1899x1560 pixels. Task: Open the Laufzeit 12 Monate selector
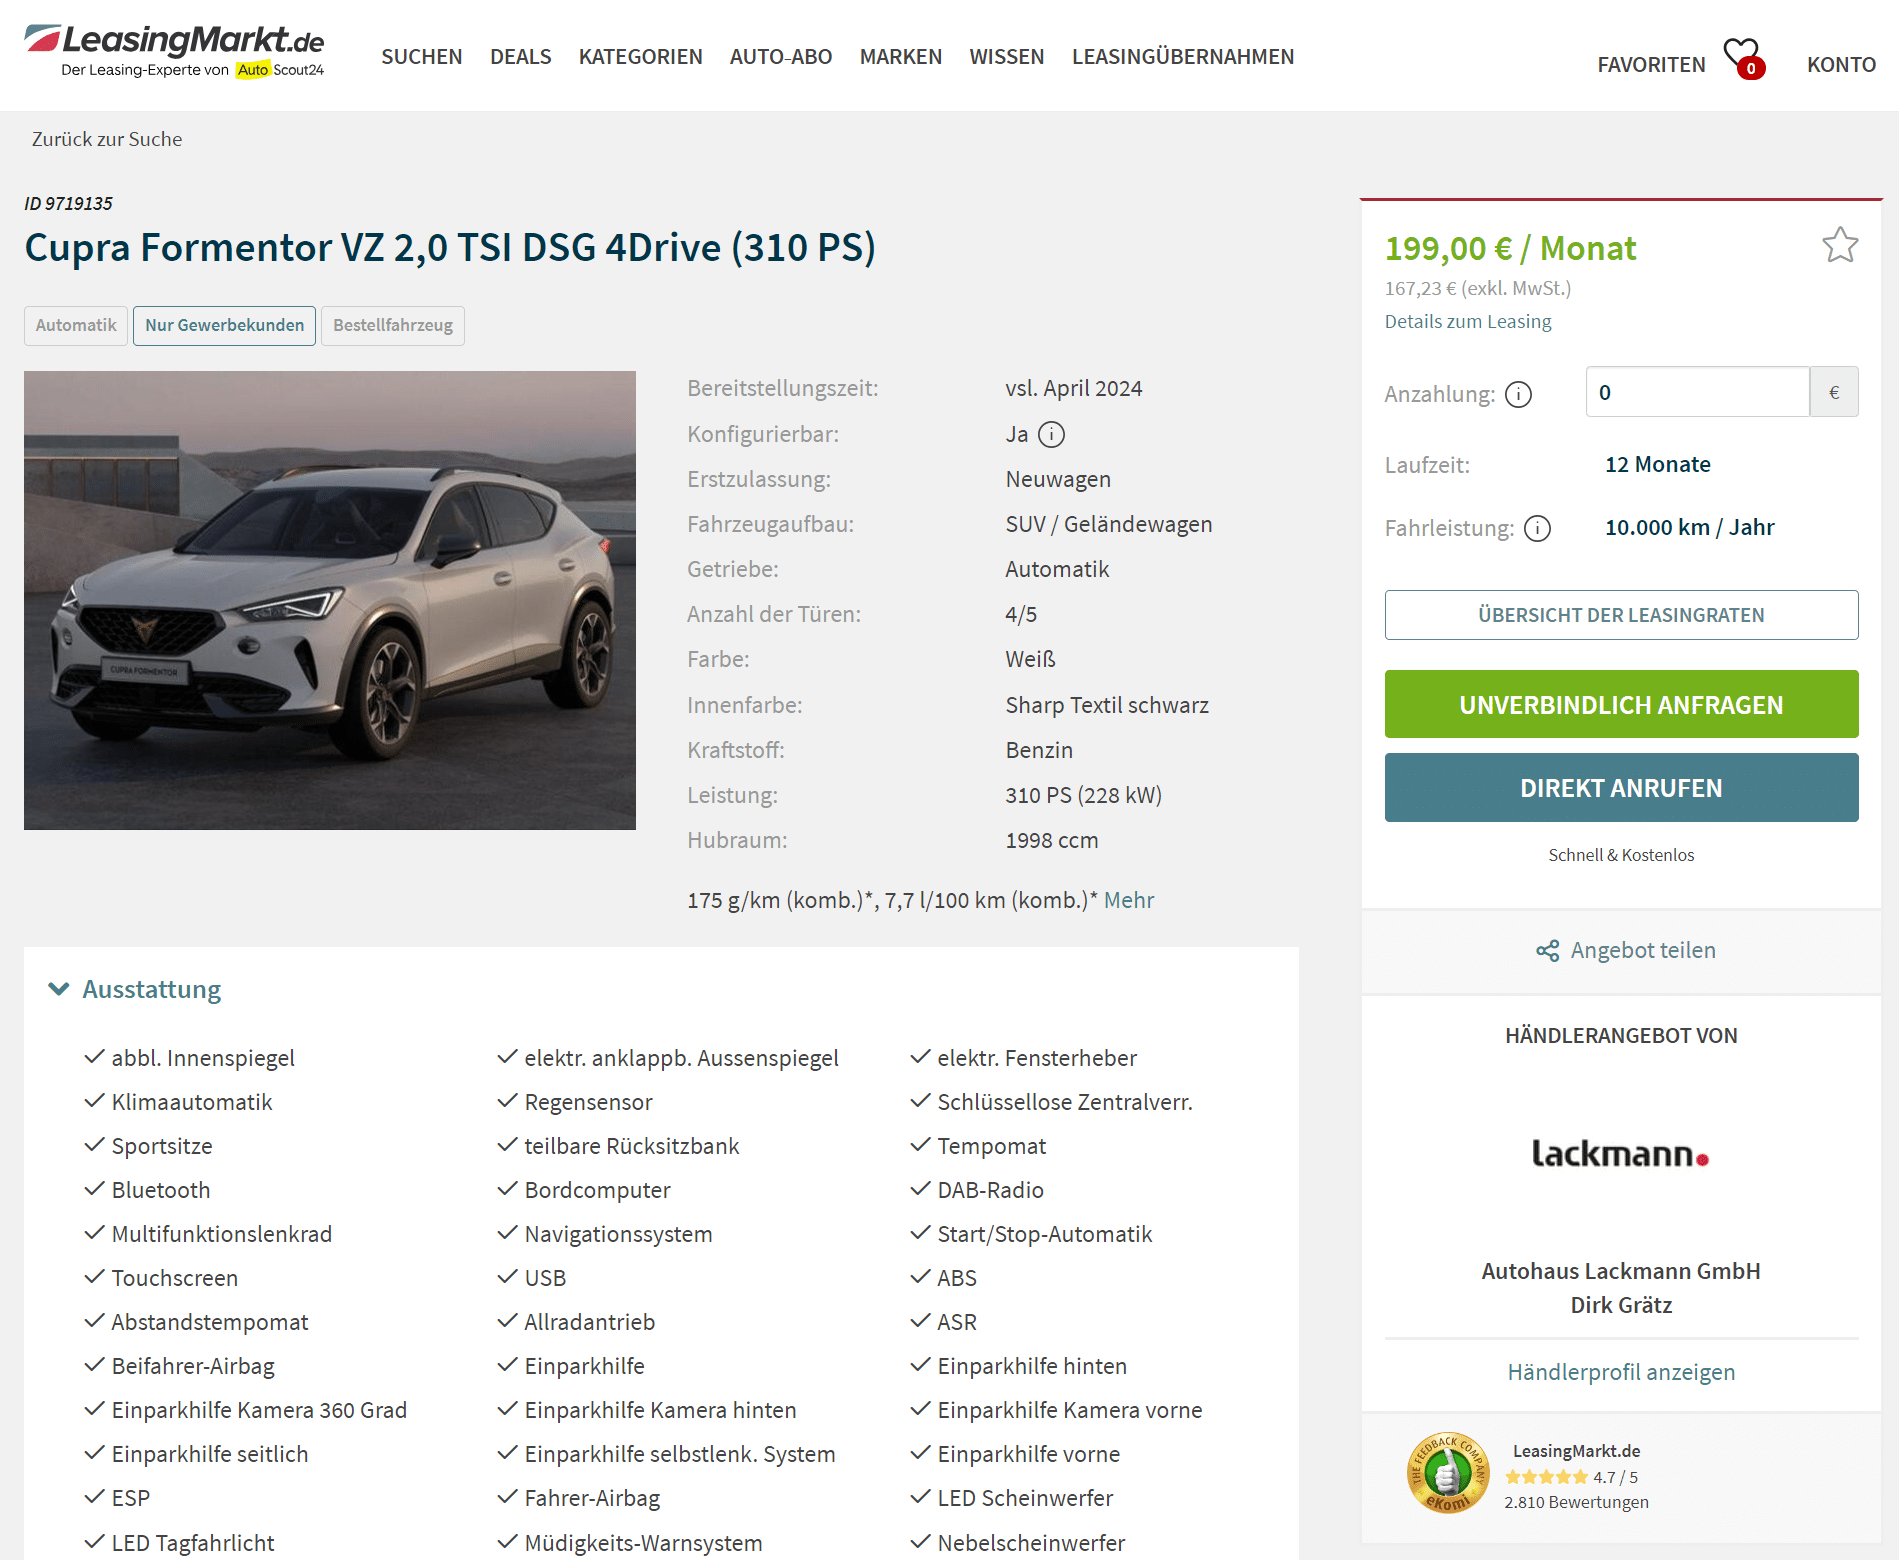pos(1657,464)
